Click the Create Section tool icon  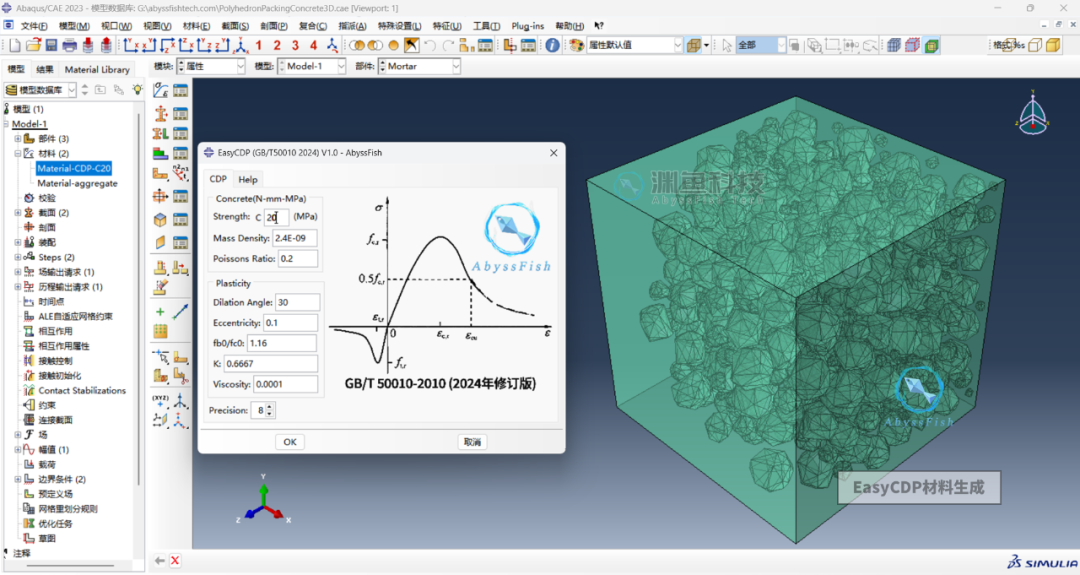pyautogui.click(x=160, y=112)
